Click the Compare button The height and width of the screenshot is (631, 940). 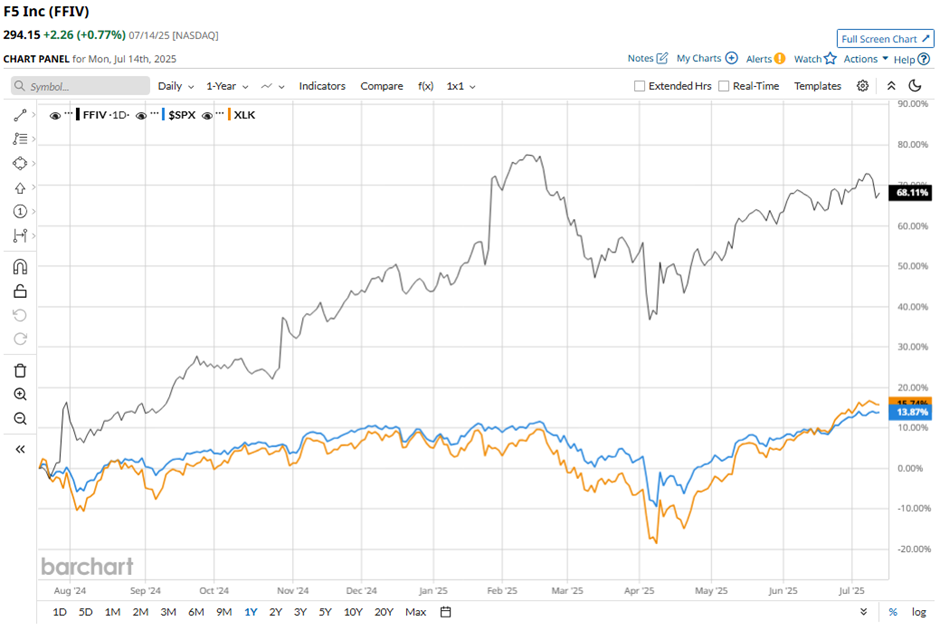click(381, 86)
